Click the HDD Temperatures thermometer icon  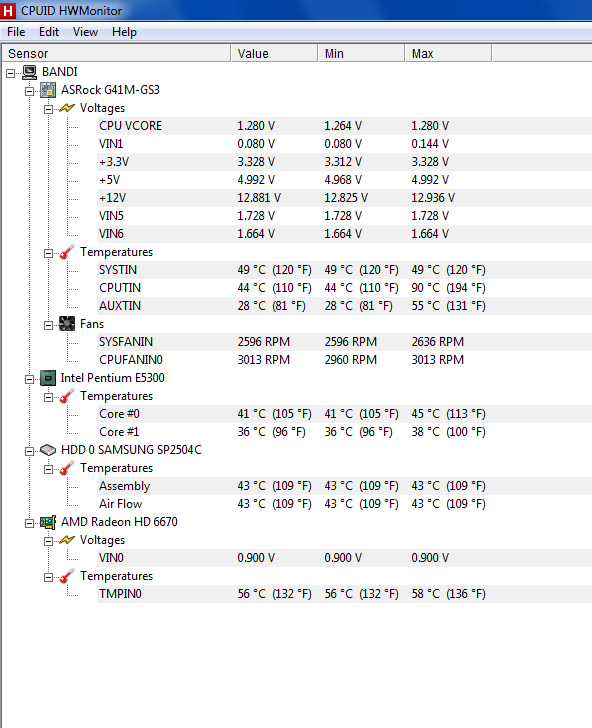(x=67, y=468)
